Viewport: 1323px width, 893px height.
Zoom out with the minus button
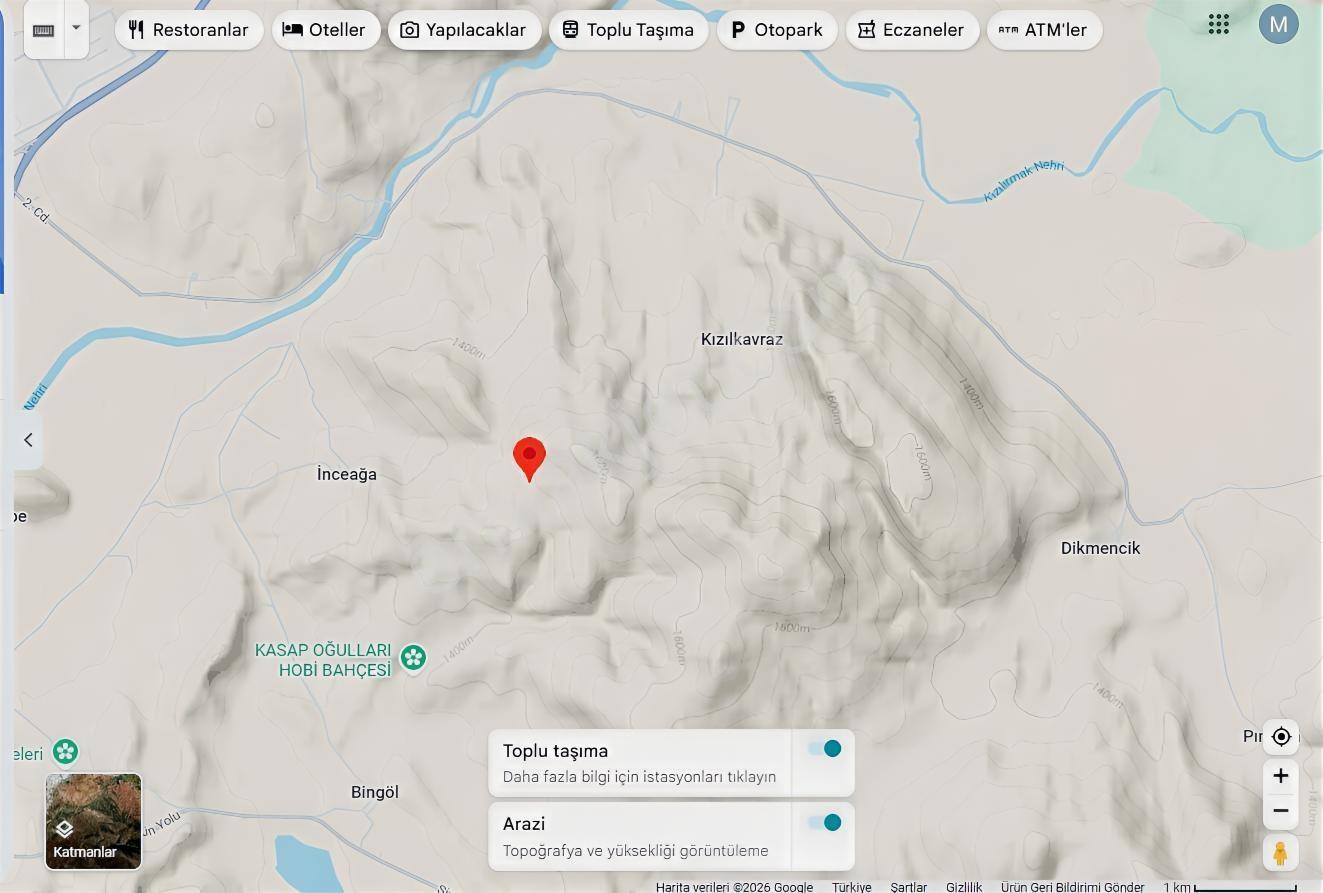pyautogui.click(x=1281, y=811)
